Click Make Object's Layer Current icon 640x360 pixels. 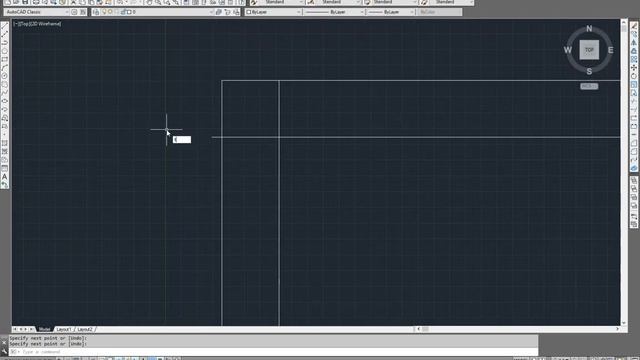(219, 12)
